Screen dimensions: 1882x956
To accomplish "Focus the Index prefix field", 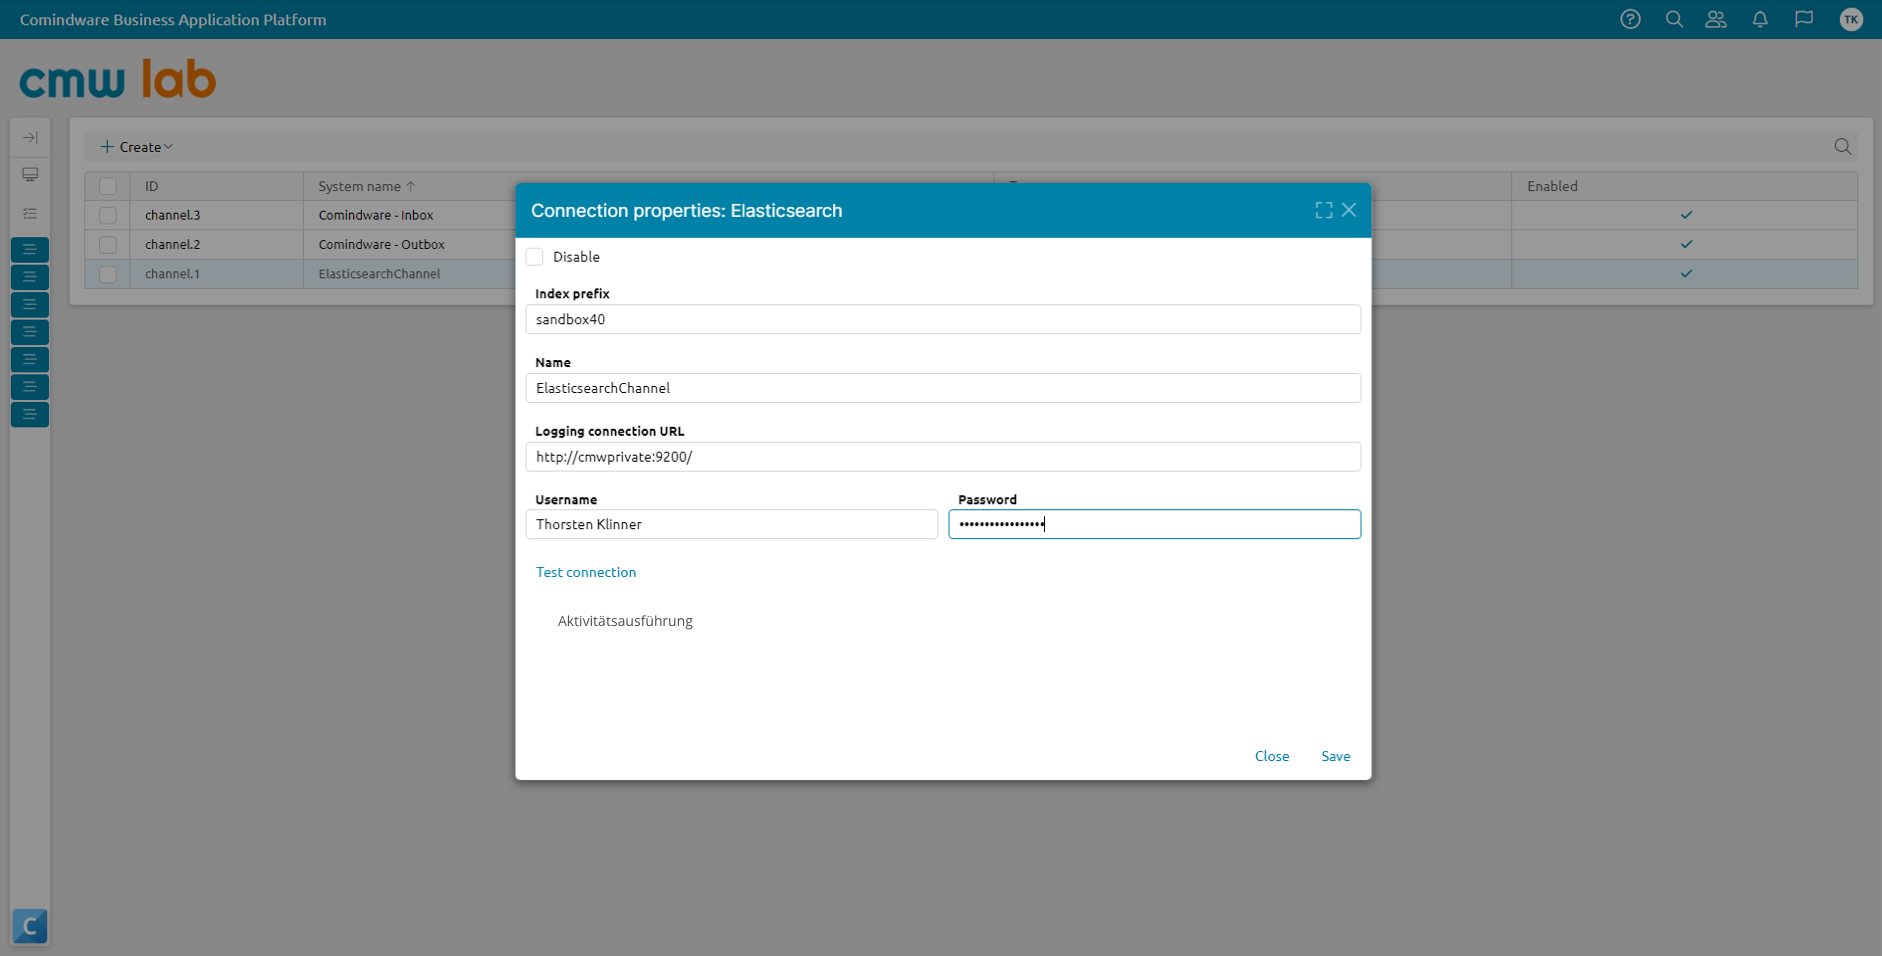I will 943,319.
